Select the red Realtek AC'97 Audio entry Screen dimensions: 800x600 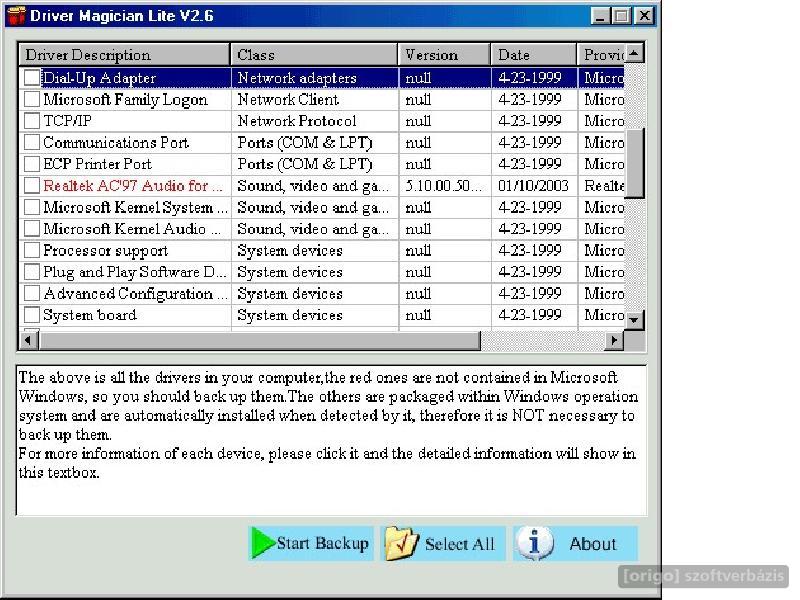click(x=133, y=186)
